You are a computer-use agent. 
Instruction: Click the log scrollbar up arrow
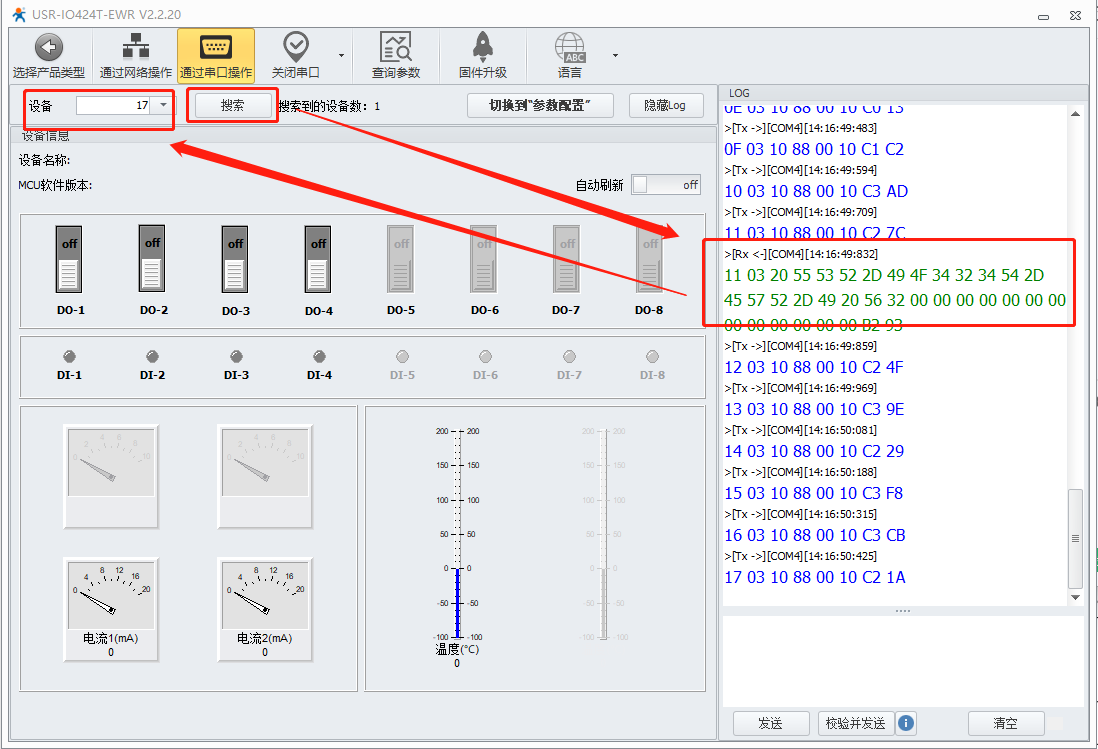tap(1076, 113)
